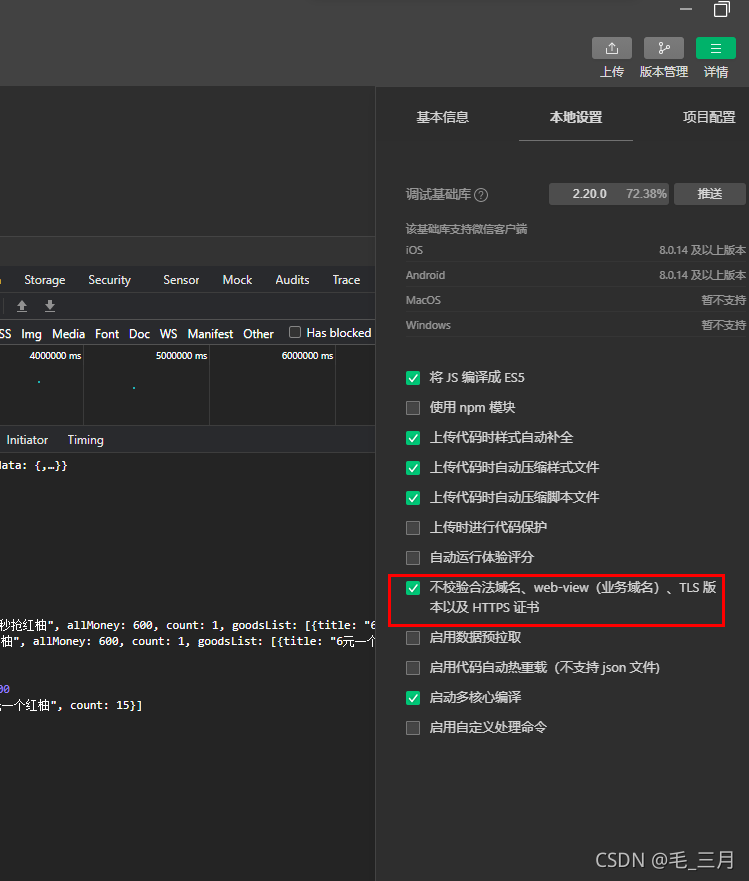Click the Android 8.0.14 及以上版本 value
Screen dimensions: 749x881
[x=702, y=275]
